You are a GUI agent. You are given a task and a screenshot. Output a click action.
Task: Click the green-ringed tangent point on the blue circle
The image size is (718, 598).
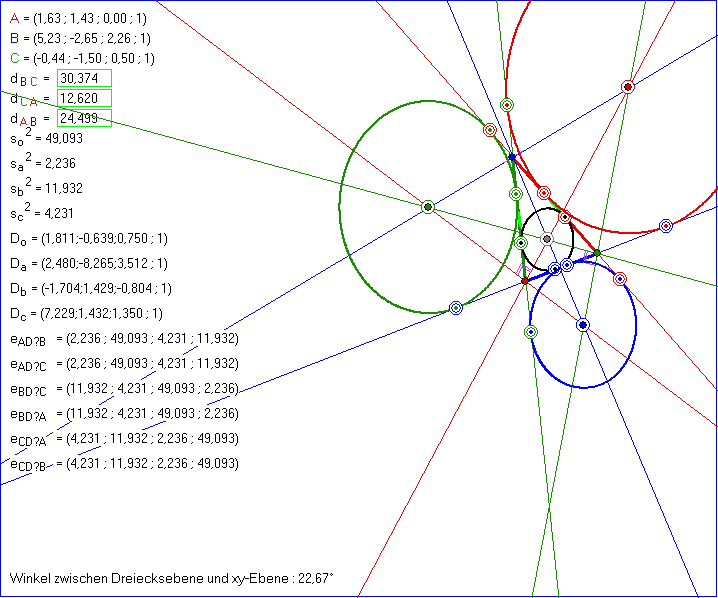pos(531,332)
